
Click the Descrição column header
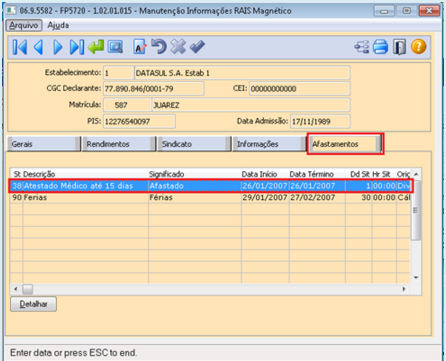pyautogui.click(x=86, y=174)
